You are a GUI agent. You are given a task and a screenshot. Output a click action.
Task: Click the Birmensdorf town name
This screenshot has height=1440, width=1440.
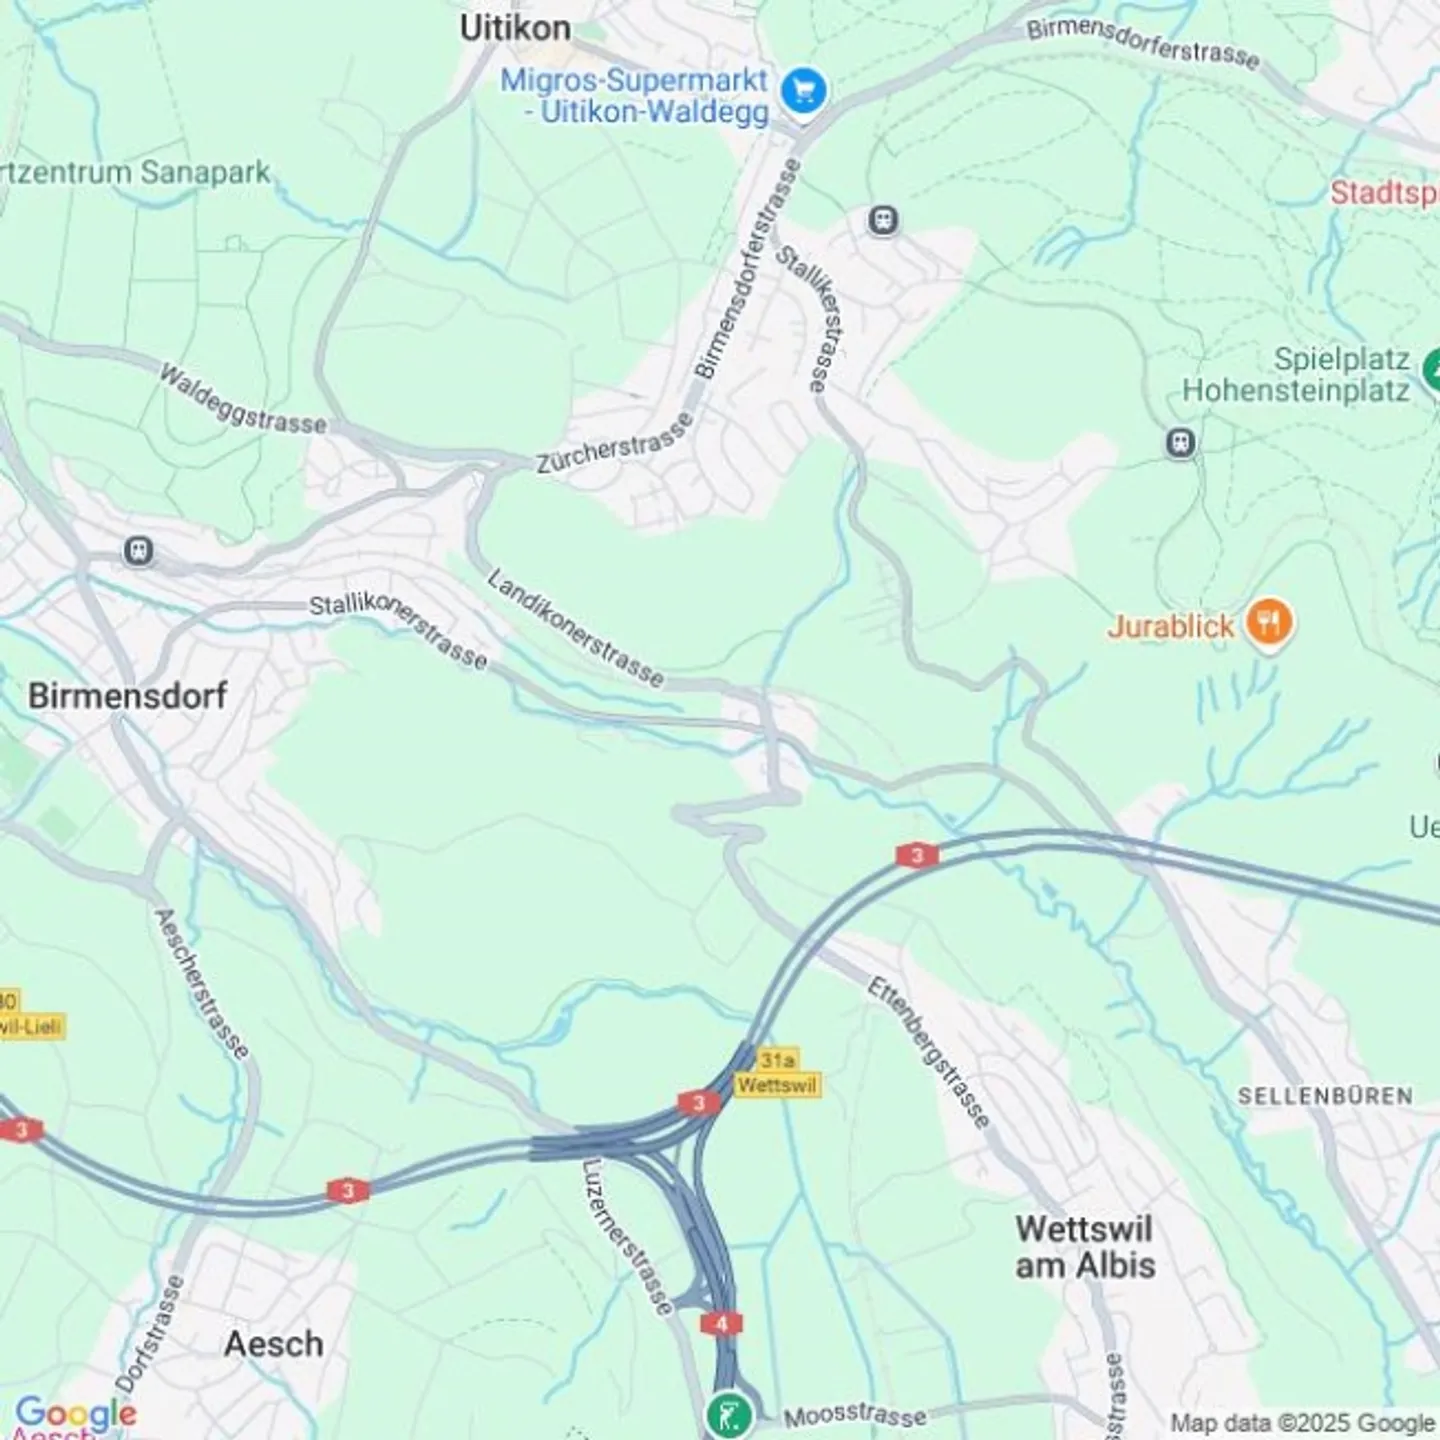[128, 695]
